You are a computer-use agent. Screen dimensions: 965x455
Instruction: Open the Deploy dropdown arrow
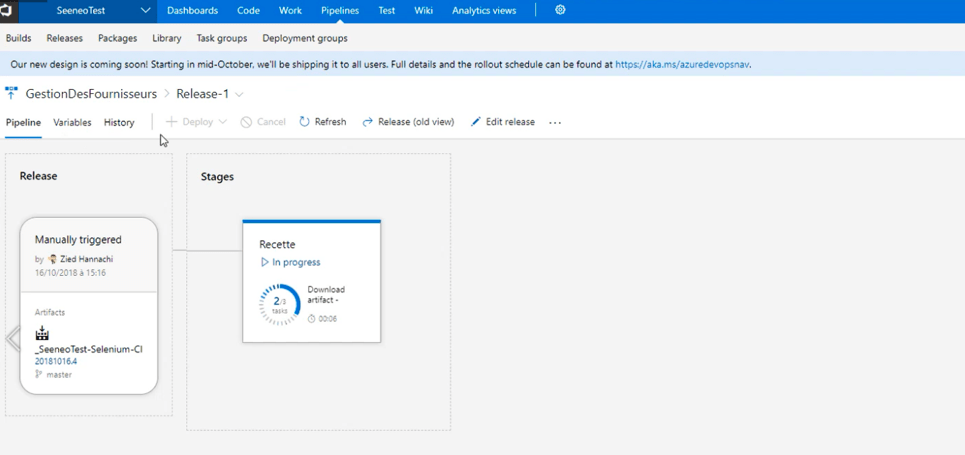click(x=222, y=122)
